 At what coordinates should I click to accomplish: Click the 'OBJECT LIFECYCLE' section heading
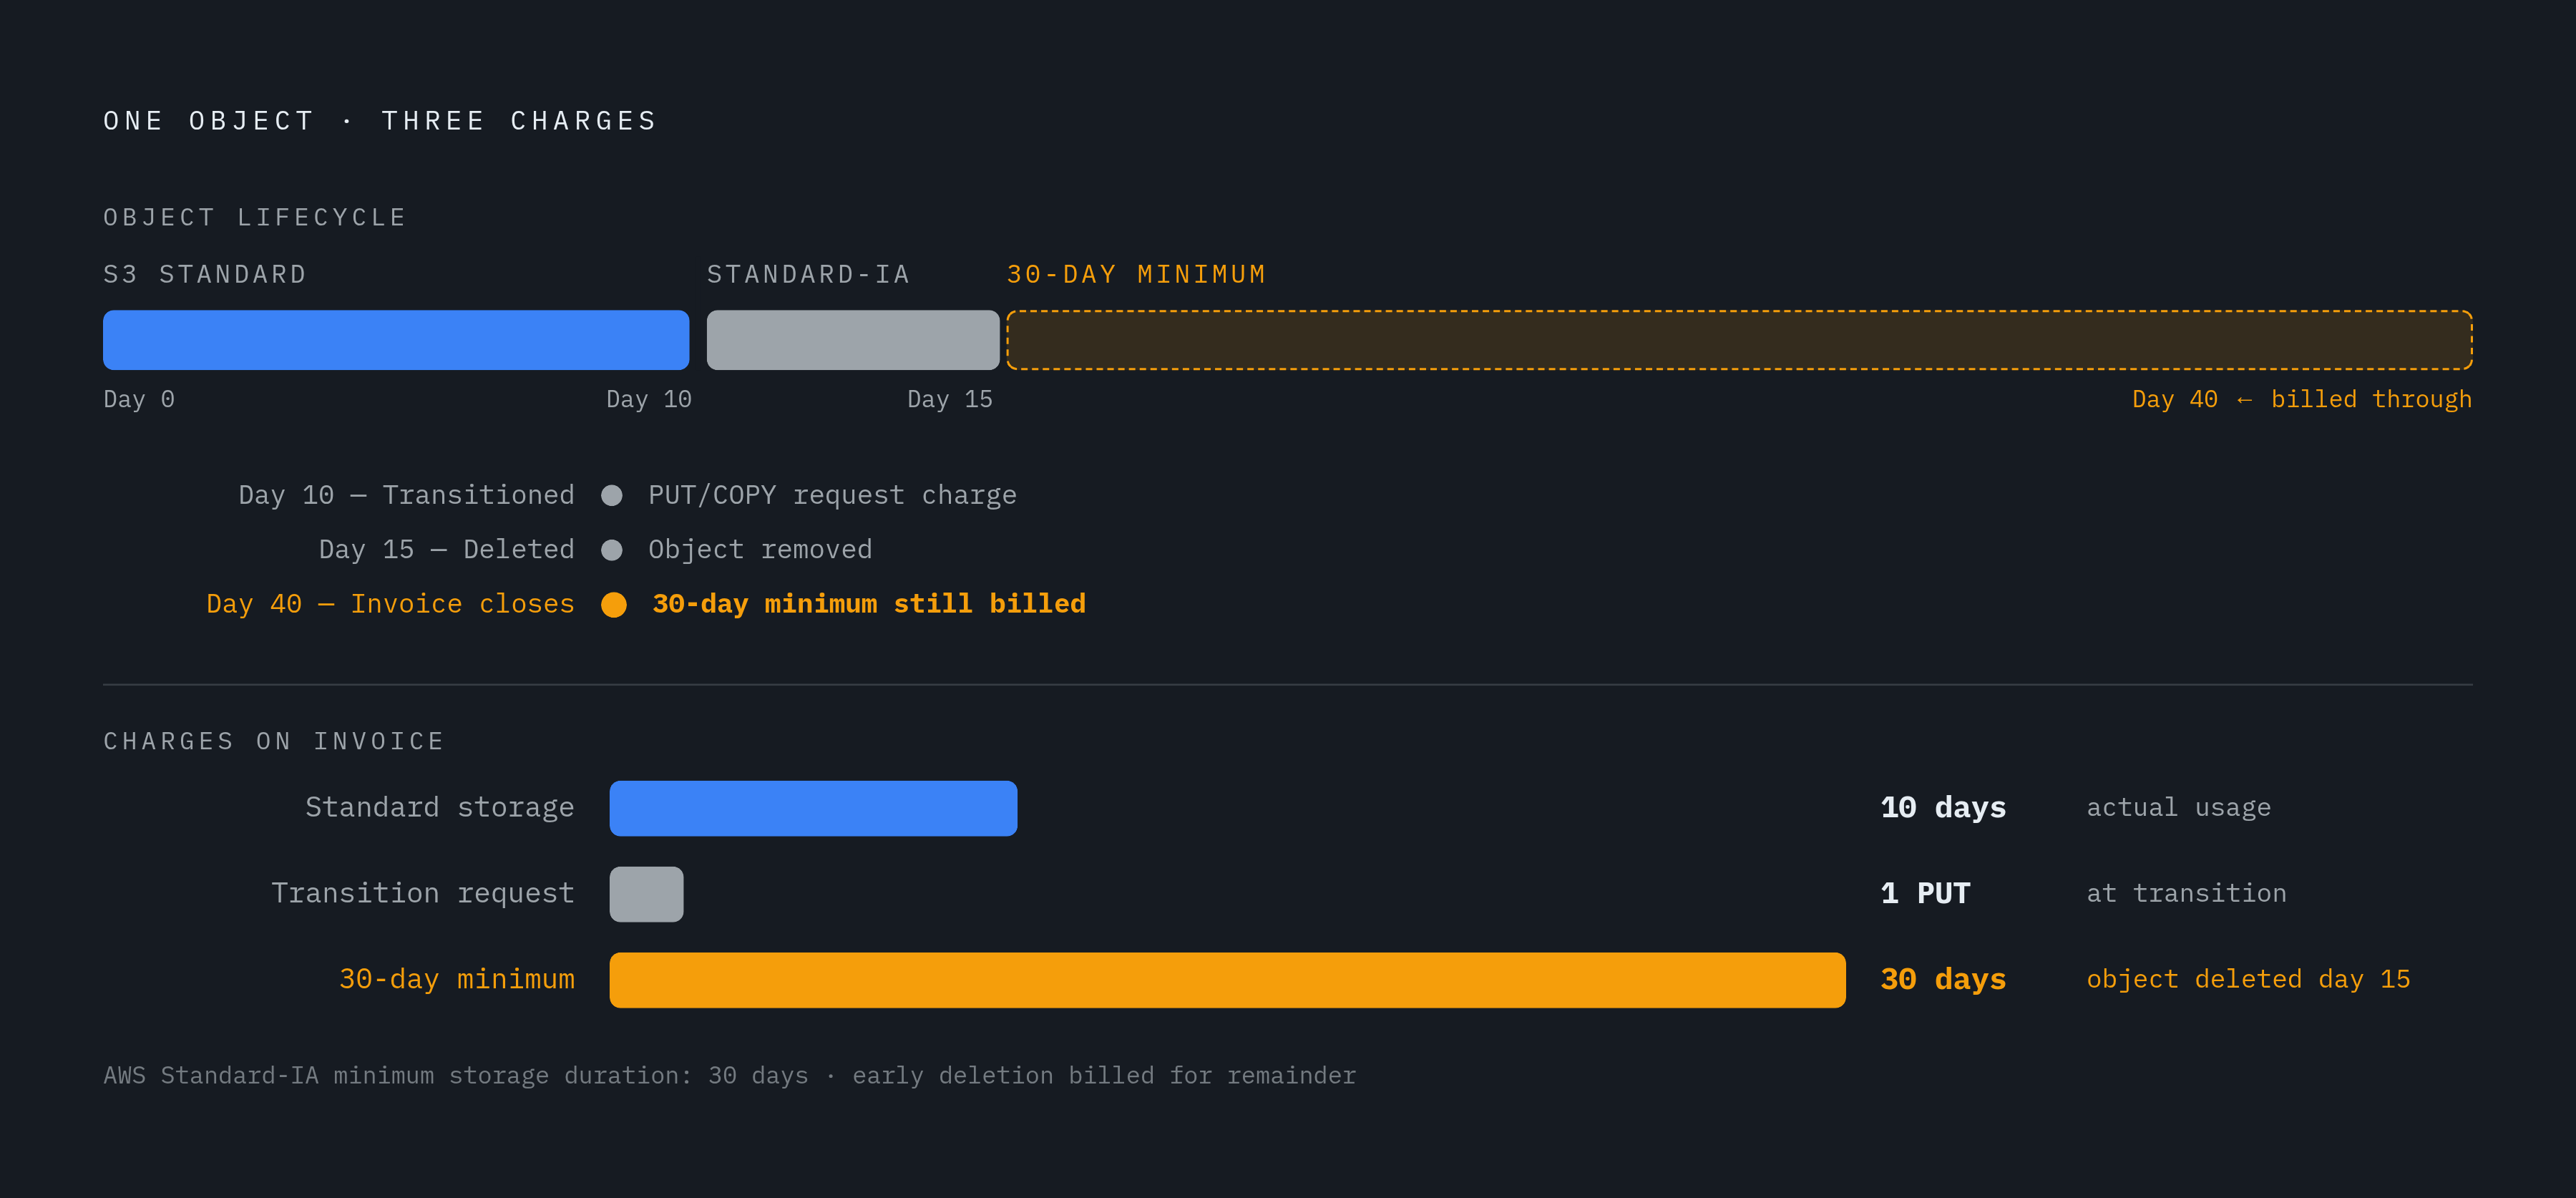(x=255, y=217)
